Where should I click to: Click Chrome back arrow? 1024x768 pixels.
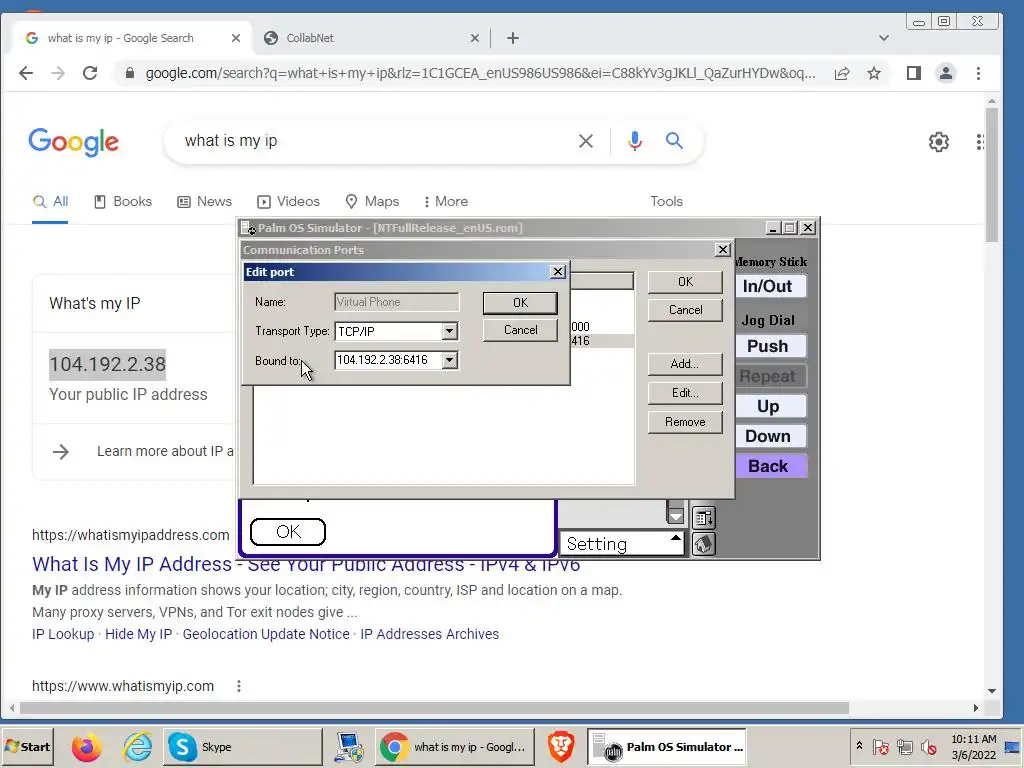click(x=25, y=73)
